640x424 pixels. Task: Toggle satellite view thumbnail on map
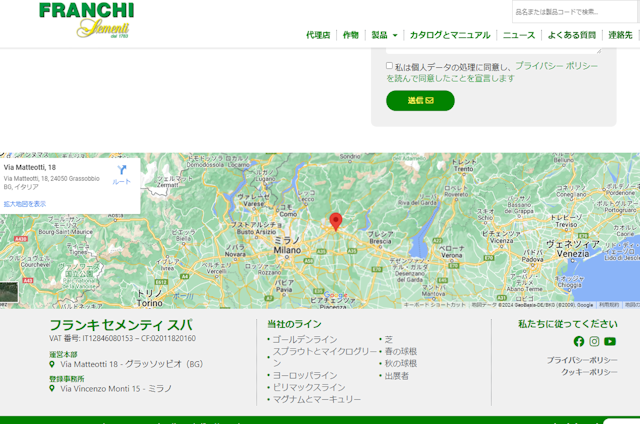click(9, 292)
